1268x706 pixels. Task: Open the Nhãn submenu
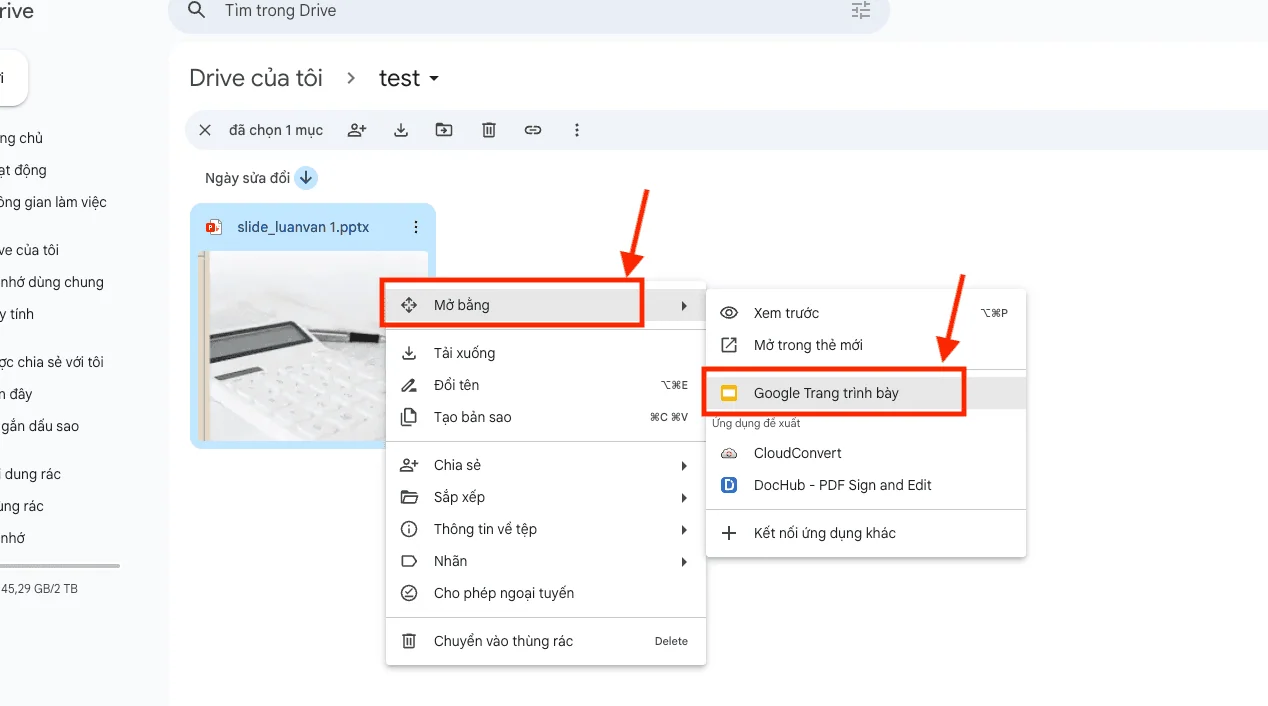click(x=546, y=561)
